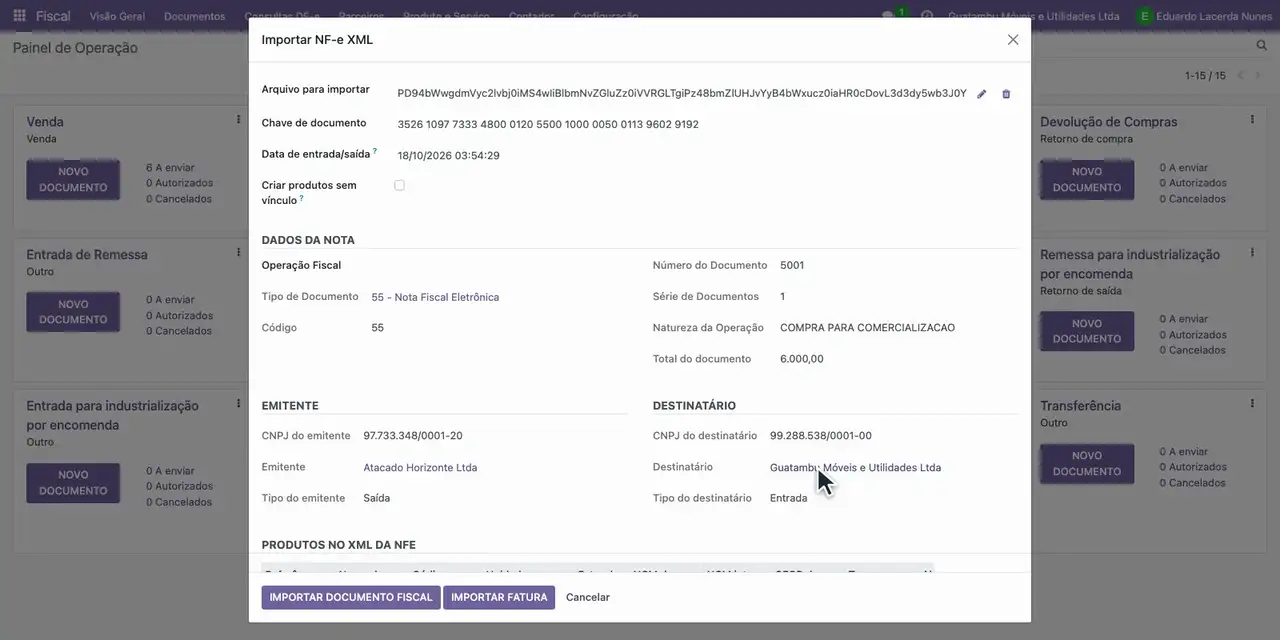
Task: Click Novo Documento on Entrada para industrialização card
Action: point(73,483)
